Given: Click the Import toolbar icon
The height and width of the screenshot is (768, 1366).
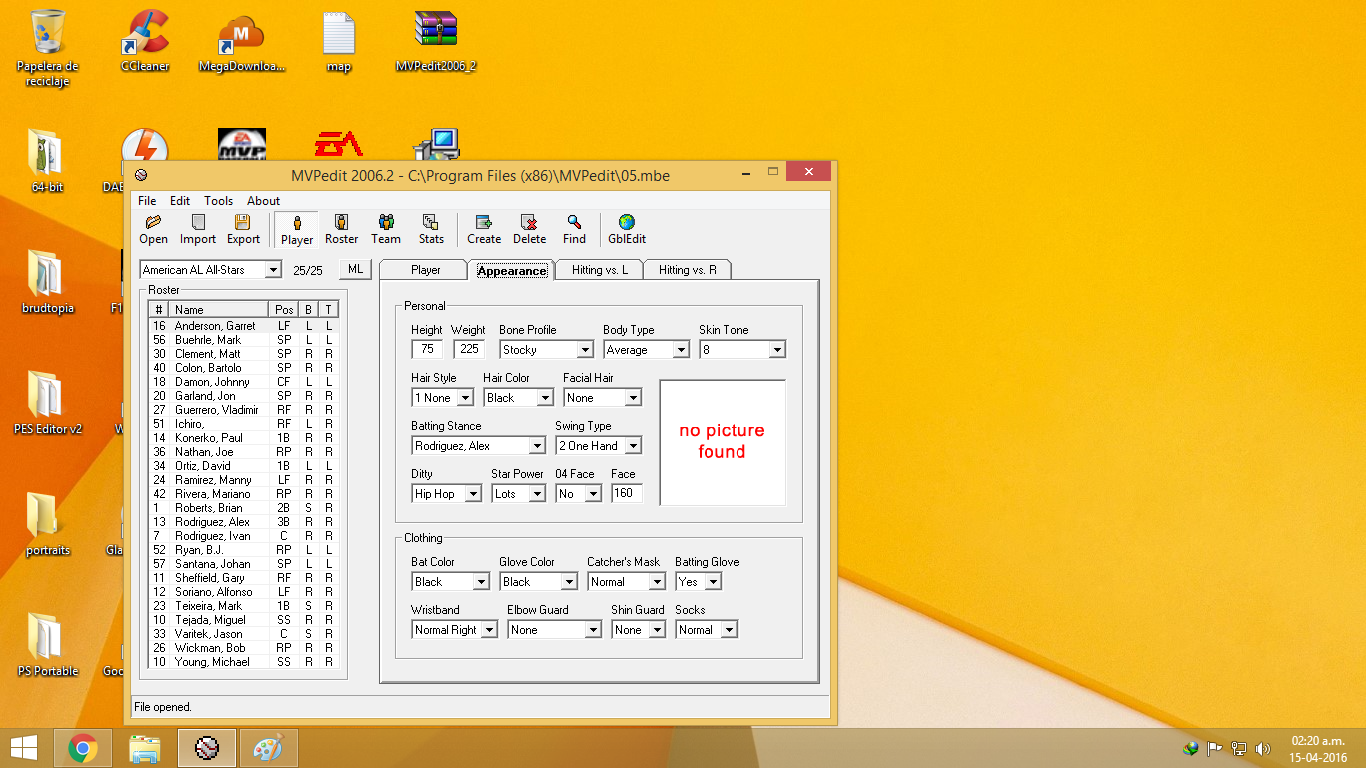Looking at the screenshot, I should pos(198,229).
